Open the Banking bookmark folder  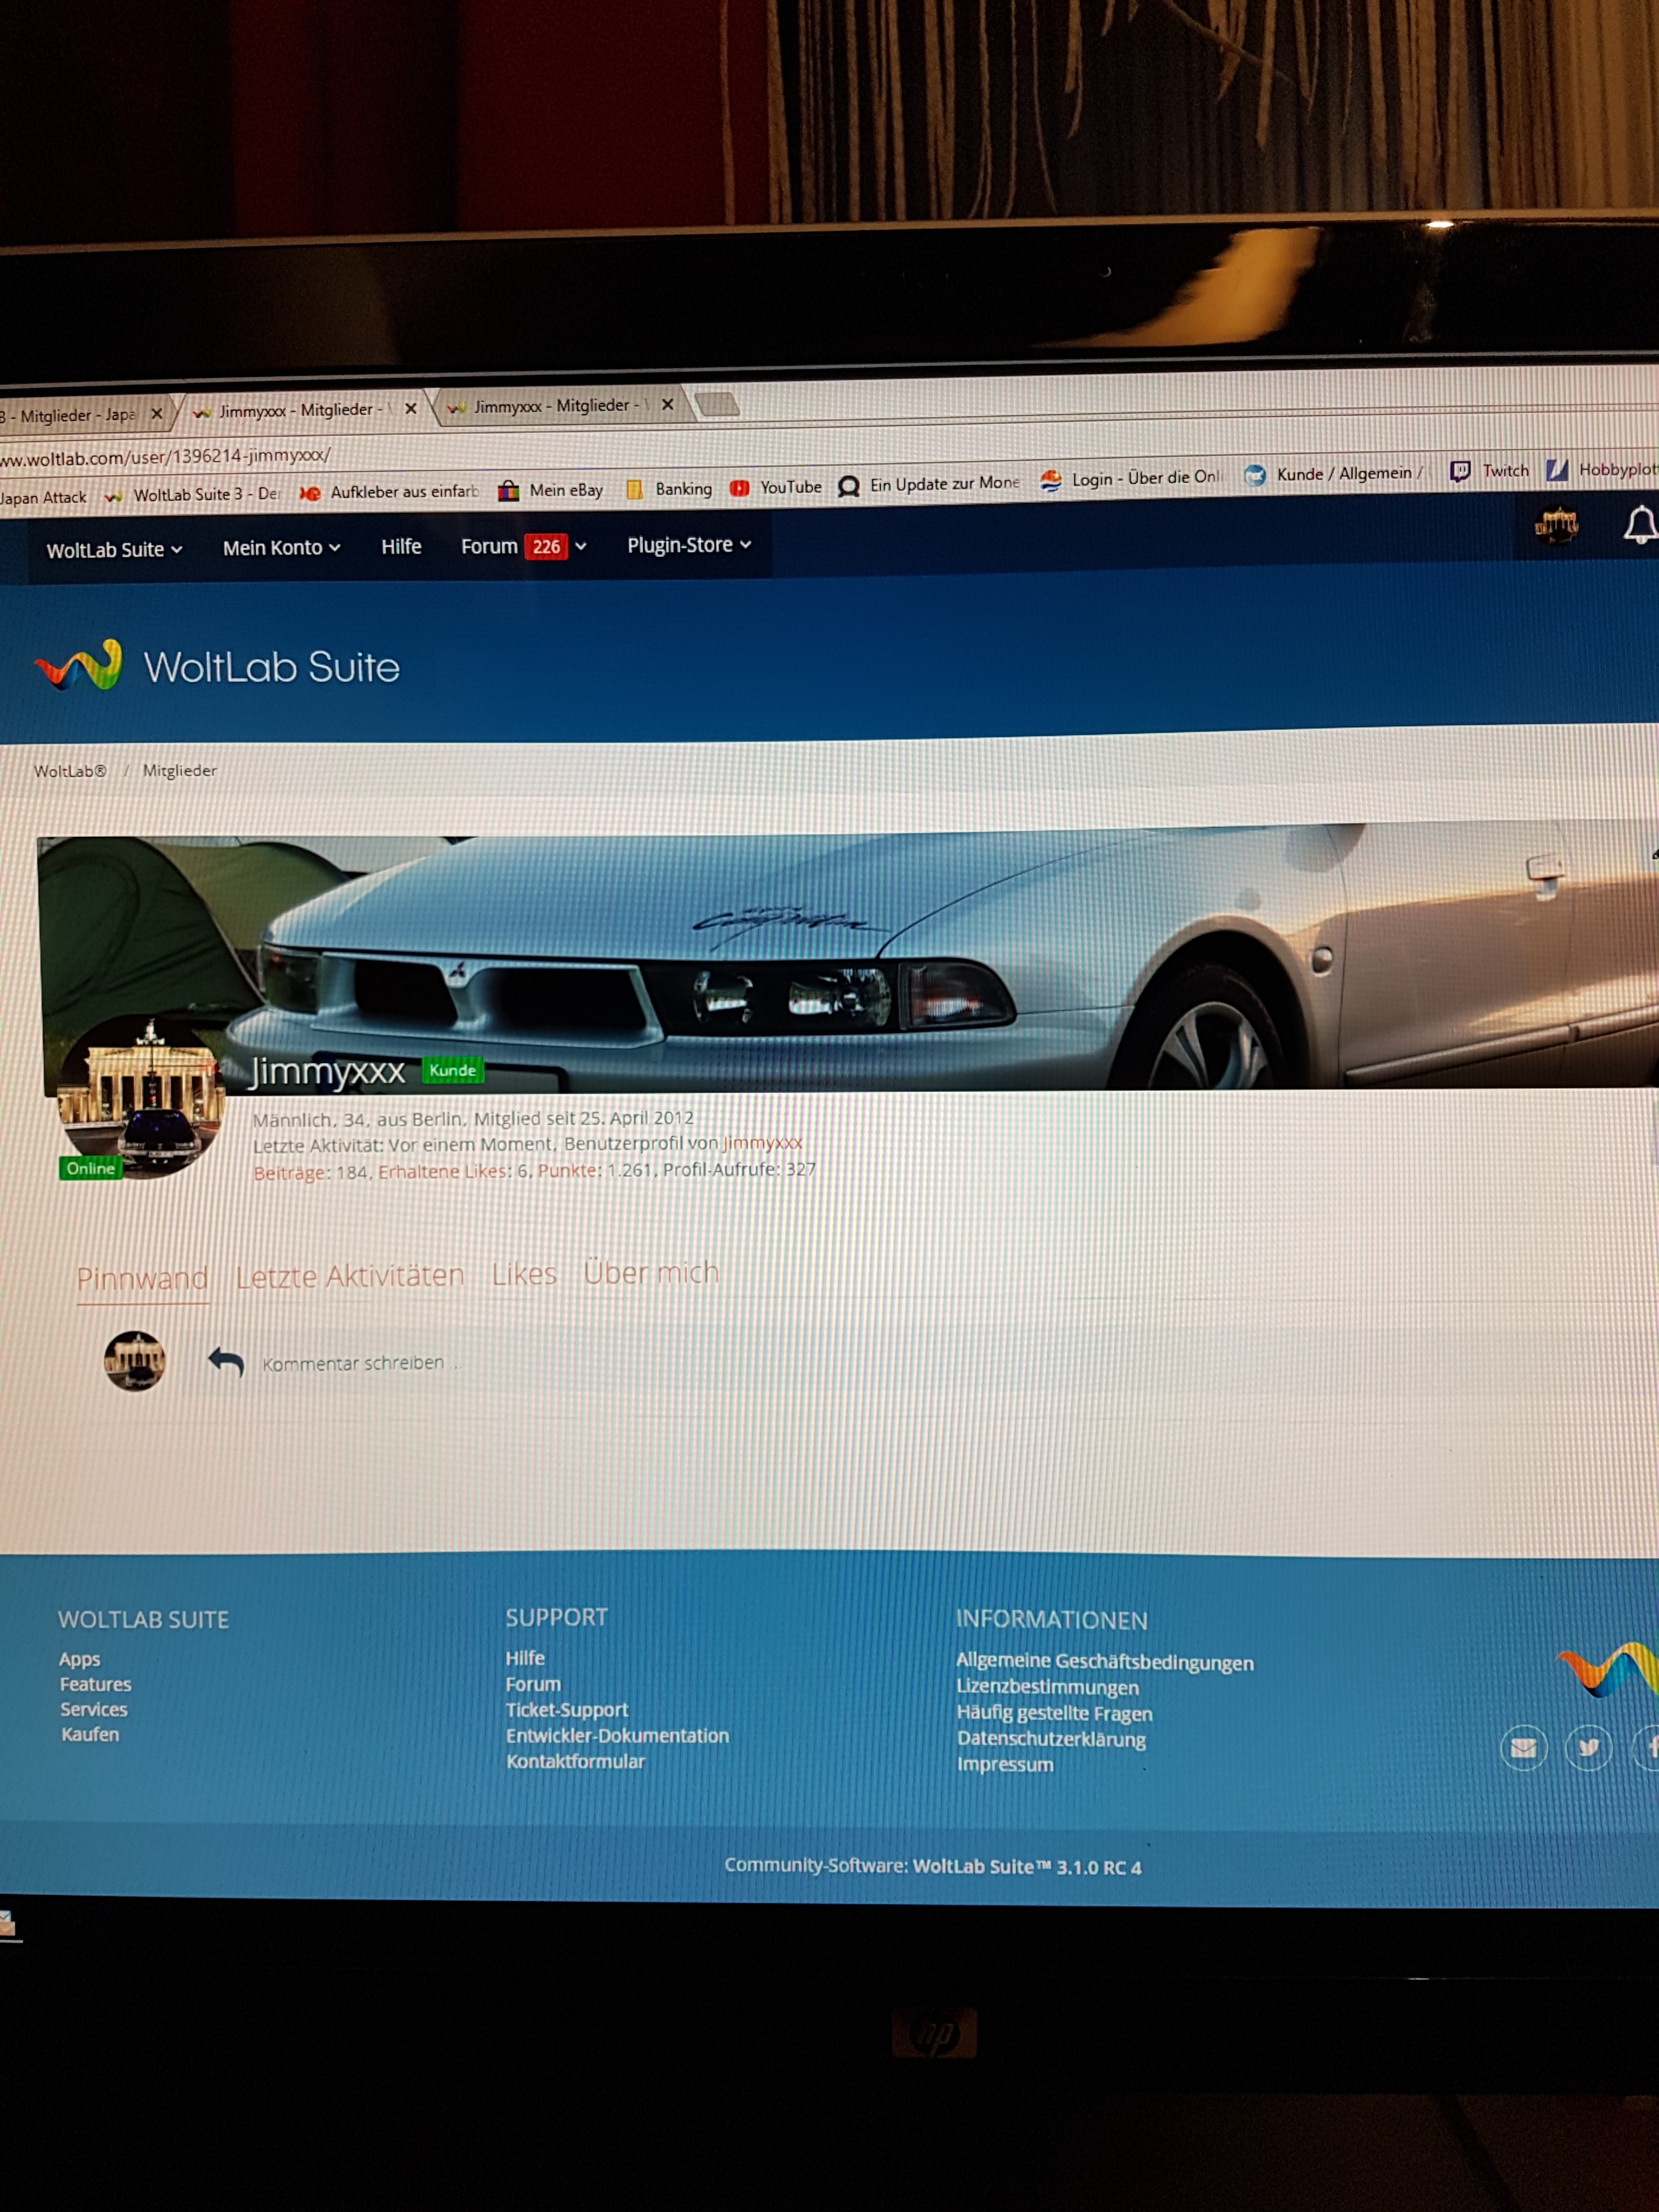[669, 489]
